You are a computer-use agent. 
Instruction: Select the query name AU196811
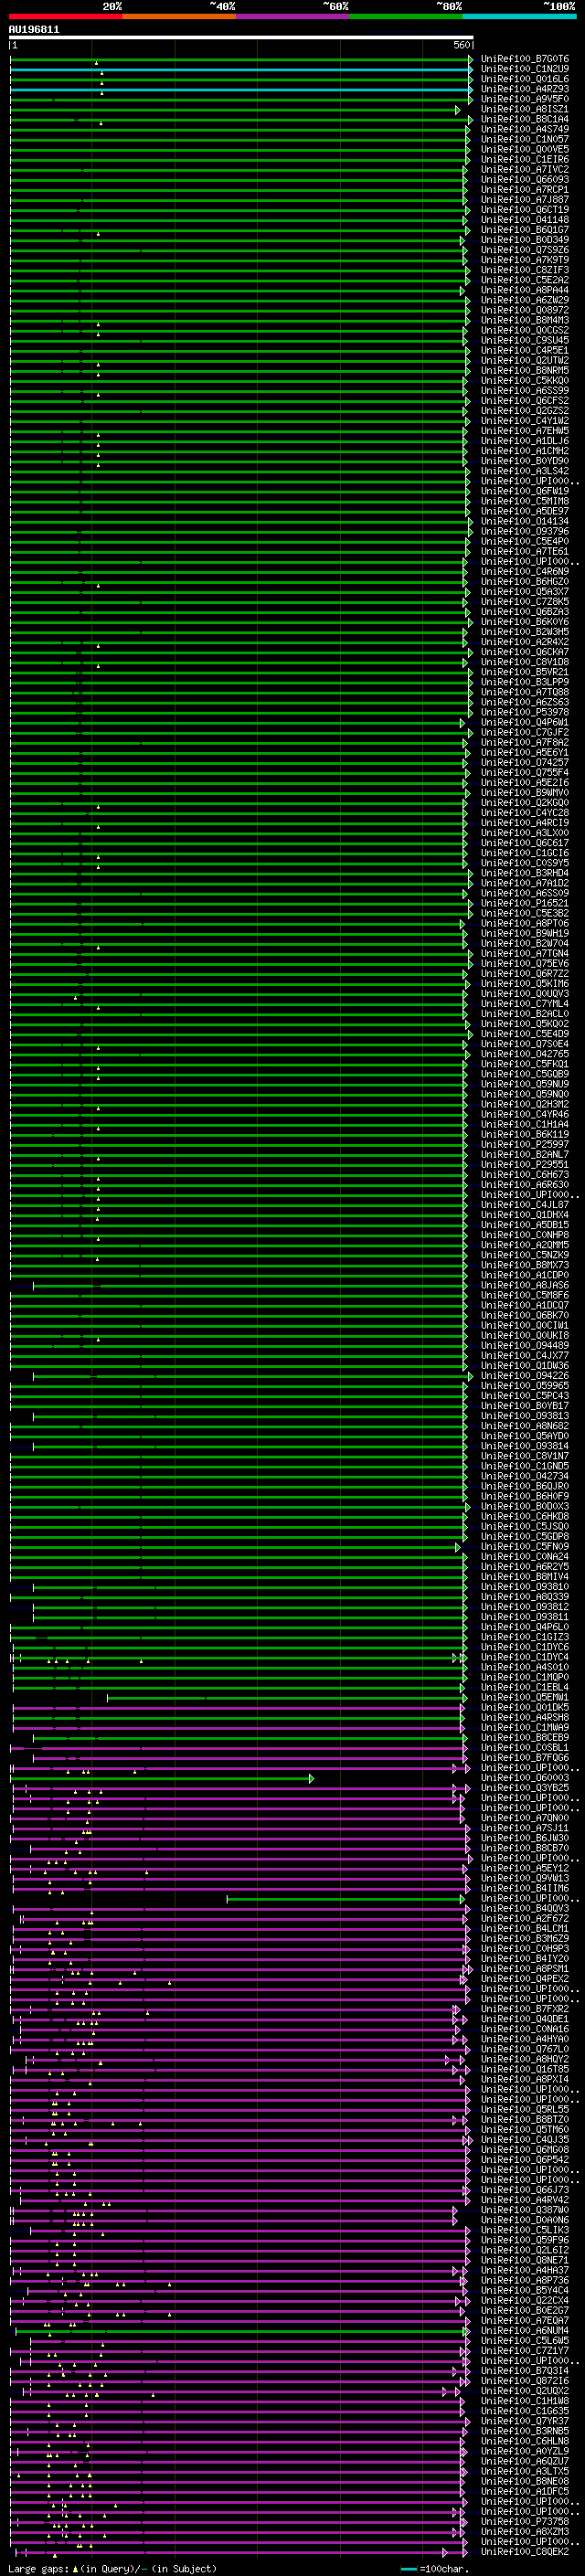(34, 30)
